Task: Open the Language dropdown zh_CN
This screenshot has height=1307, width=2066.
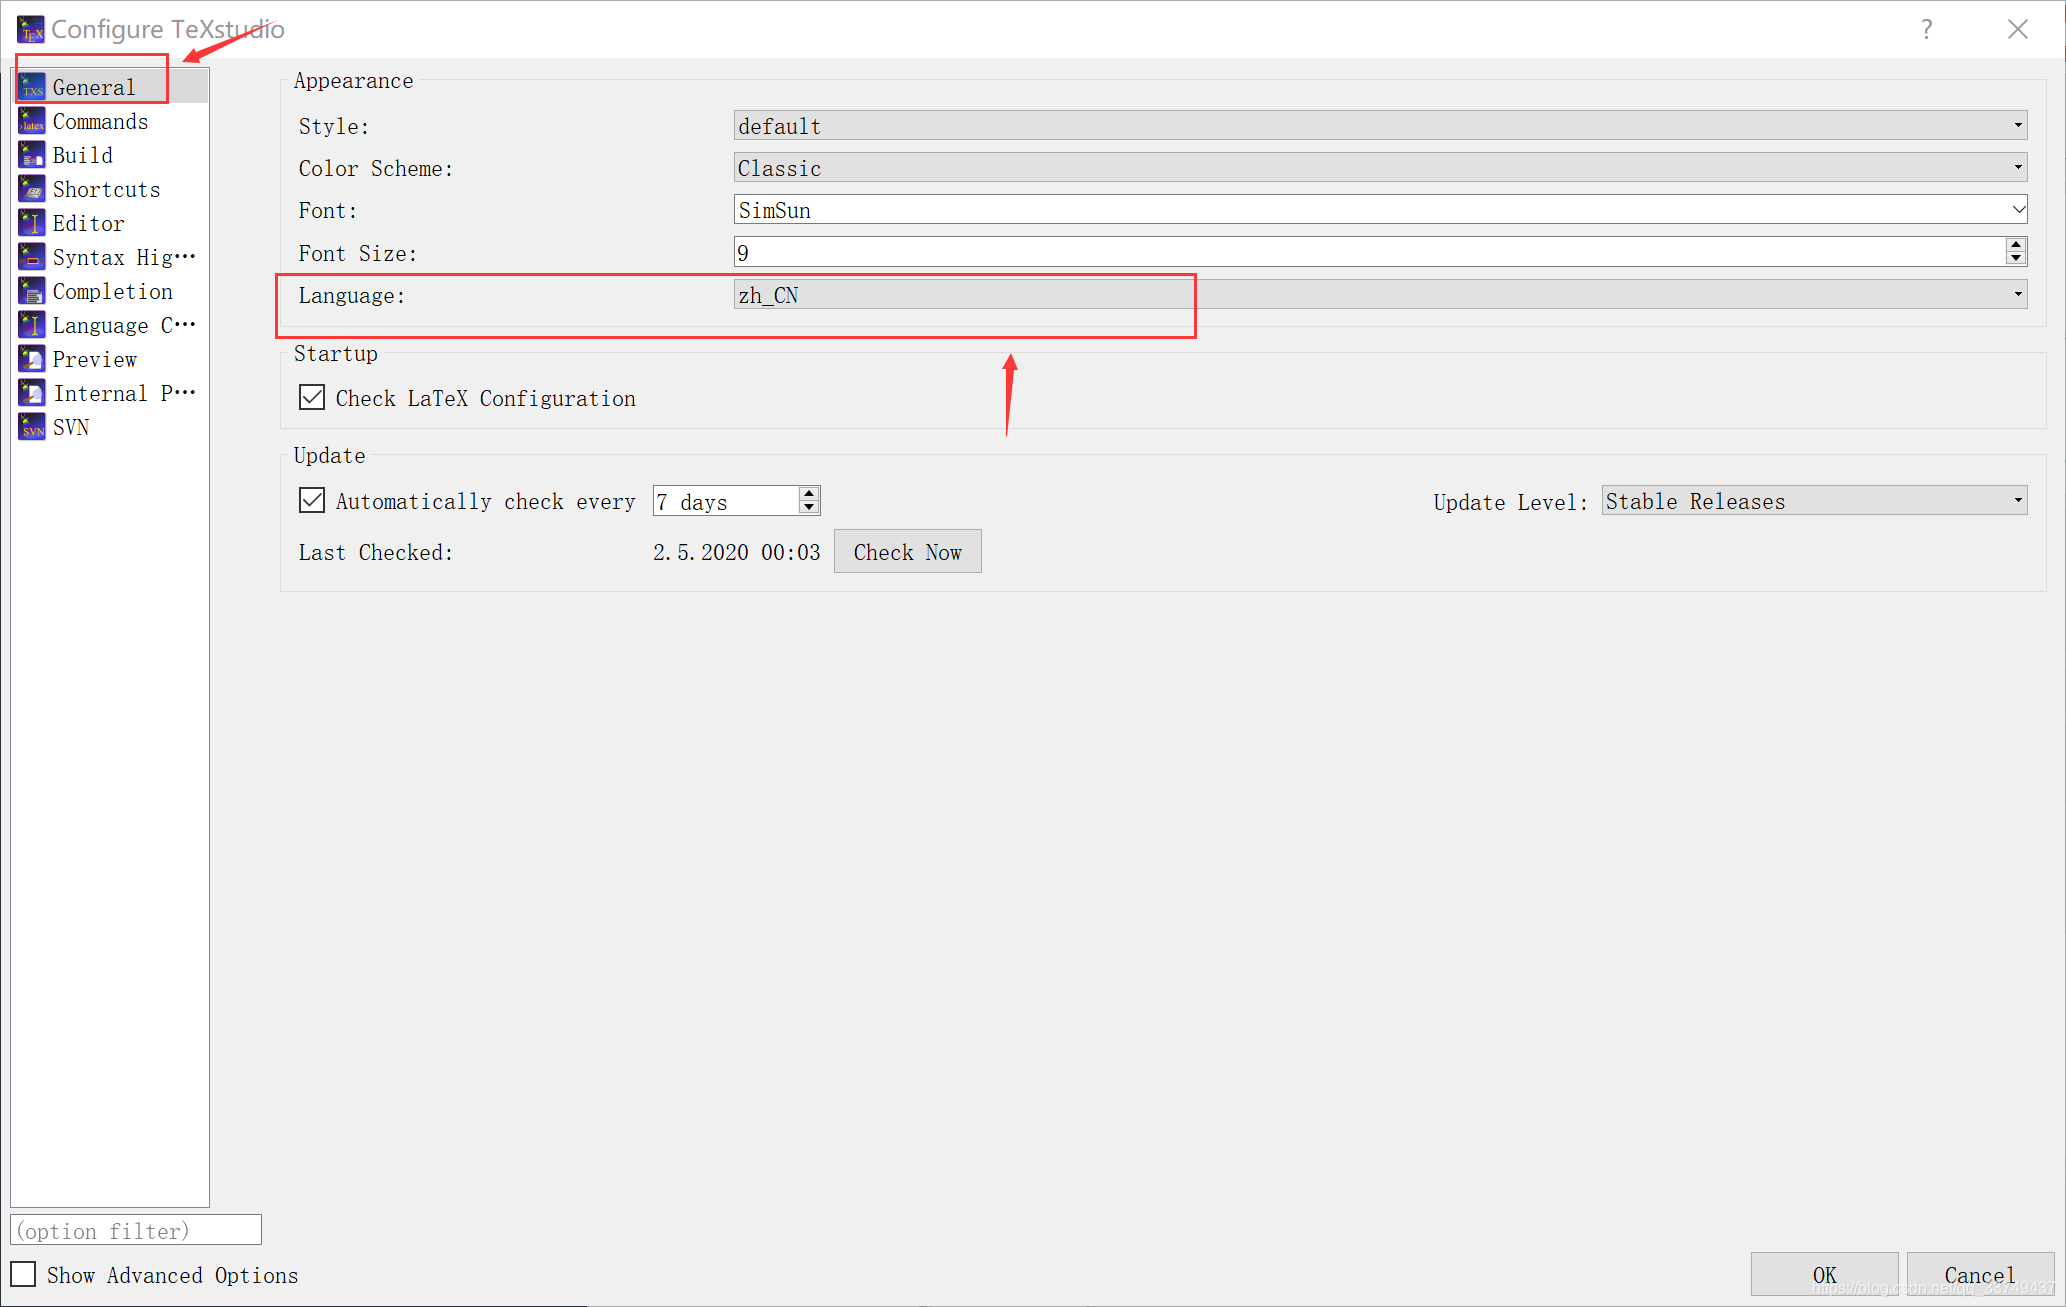Action: pyautogui.click(x=1380, y=294)
